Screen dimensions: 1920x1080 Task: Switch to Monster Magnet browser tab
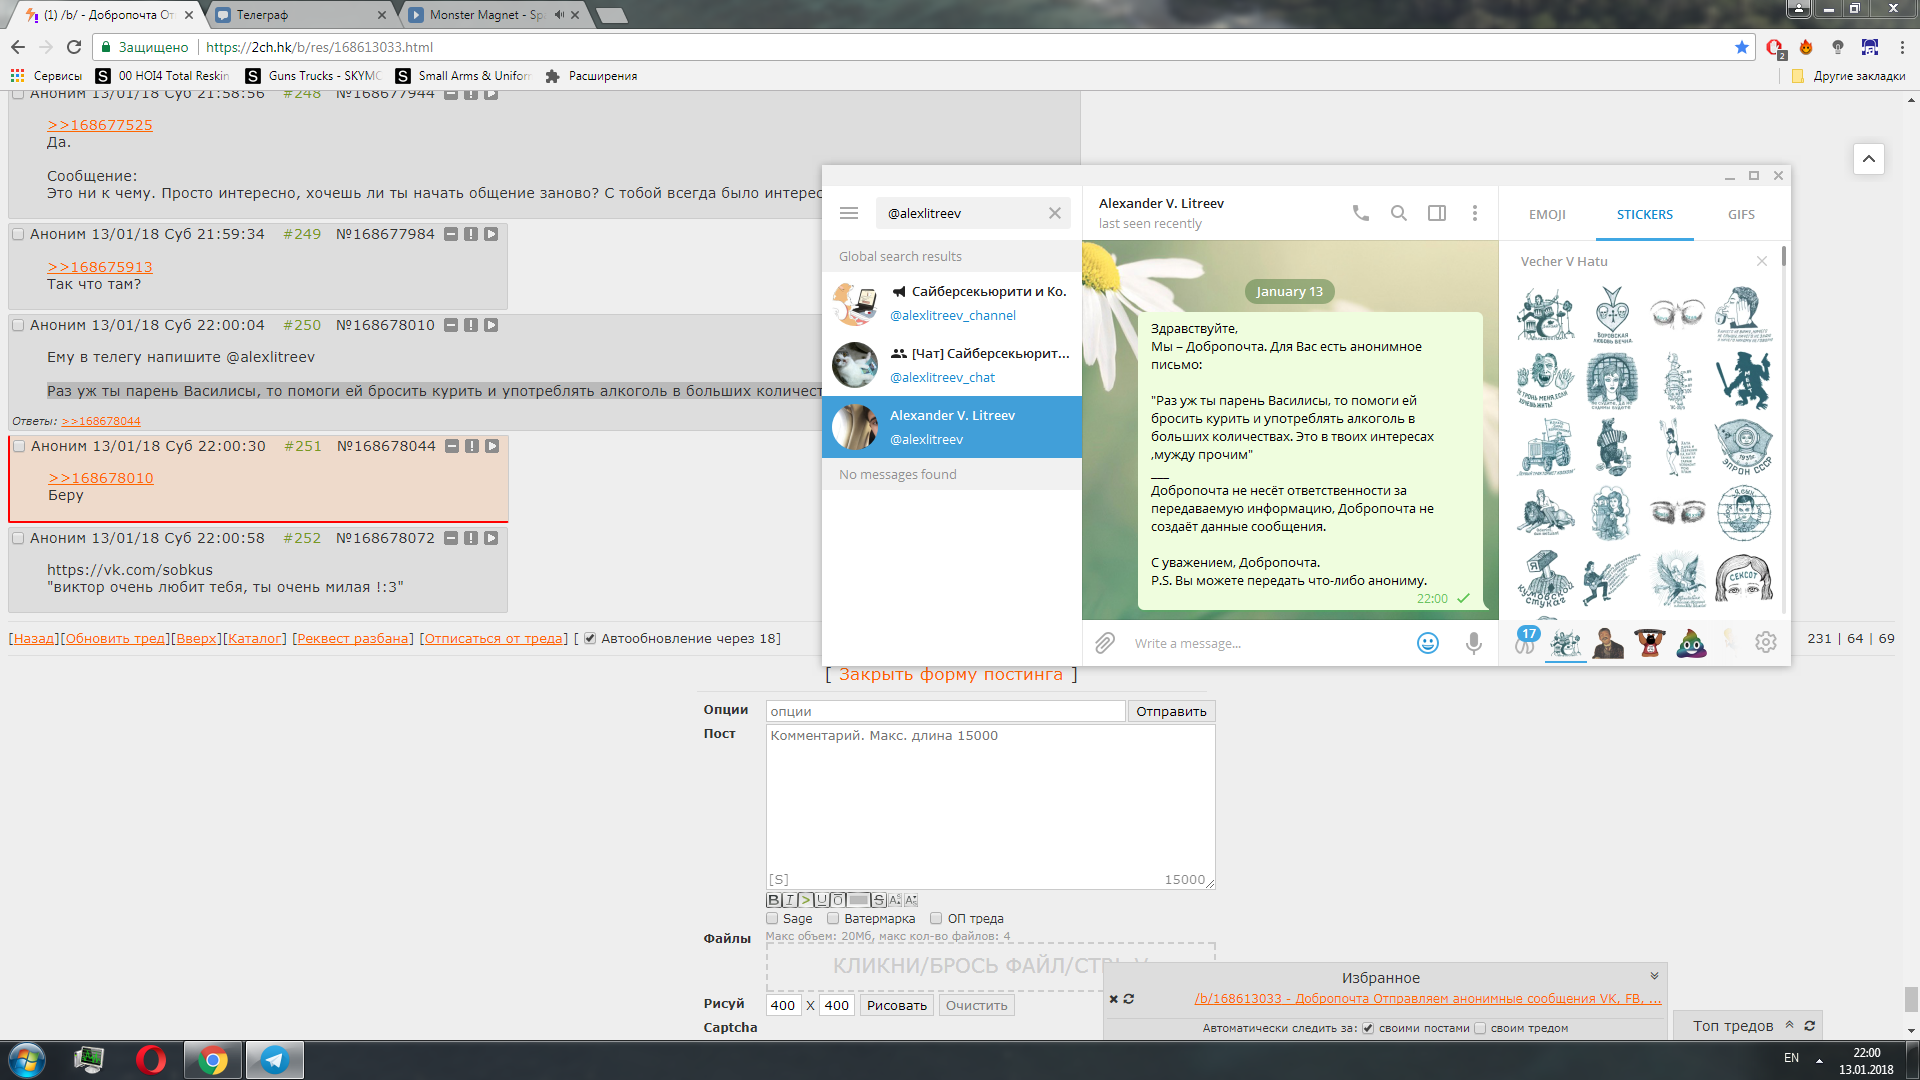tap(494, 15)
